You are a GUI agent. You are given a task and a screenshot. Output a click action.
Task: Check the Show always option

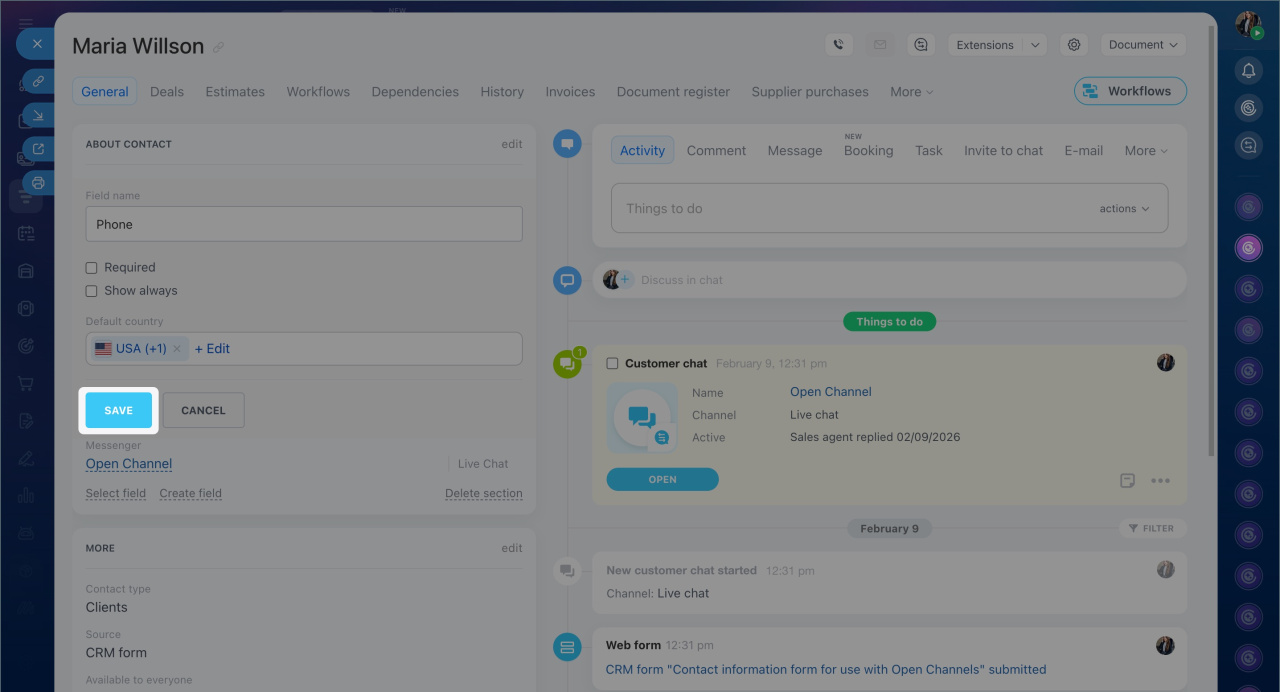tap(92, 291)
